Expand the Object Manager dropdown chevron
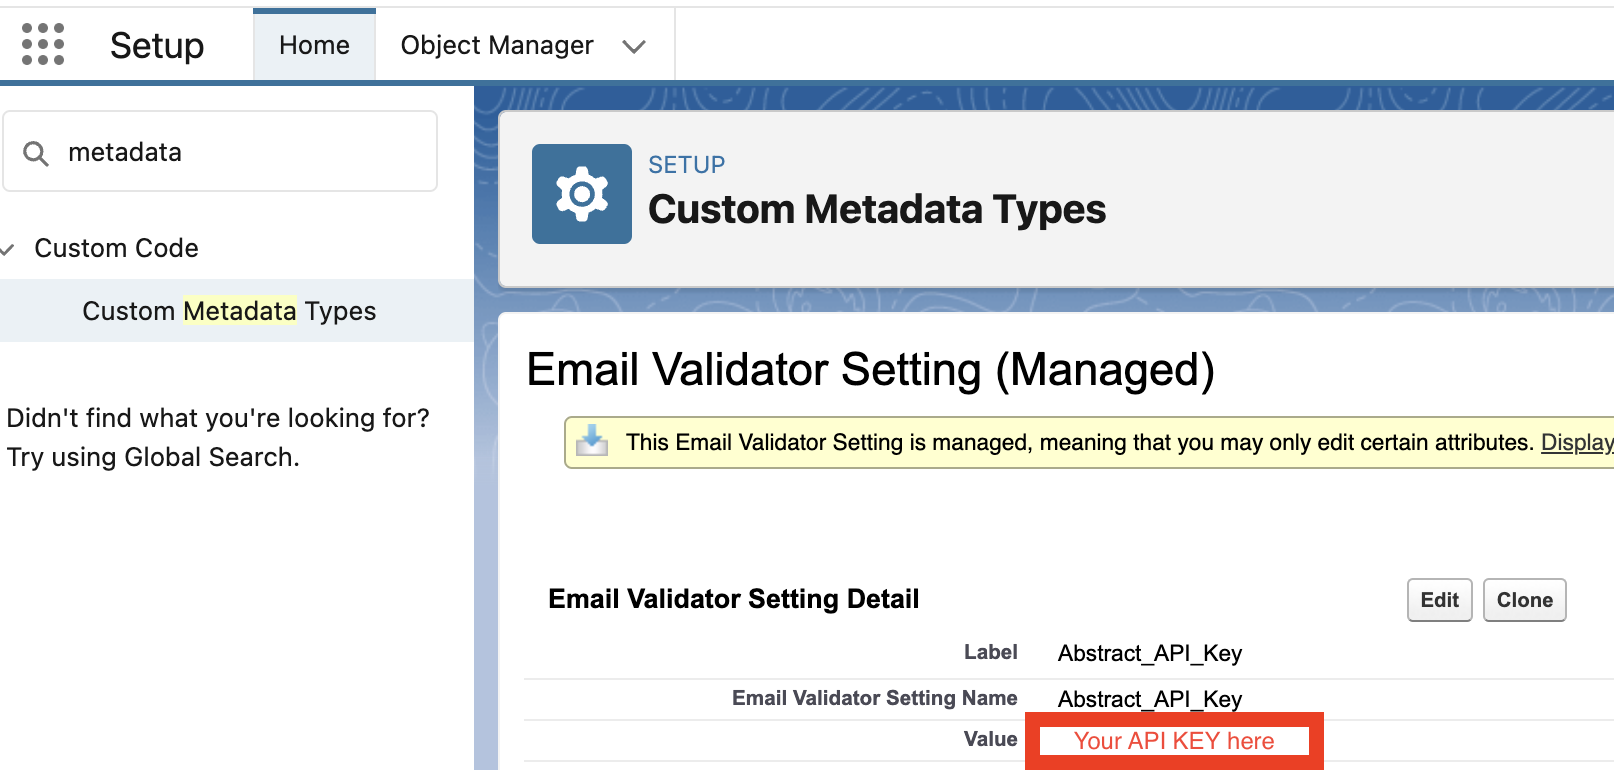This screenshot has width=1614, height=770. tap(634, 46)
